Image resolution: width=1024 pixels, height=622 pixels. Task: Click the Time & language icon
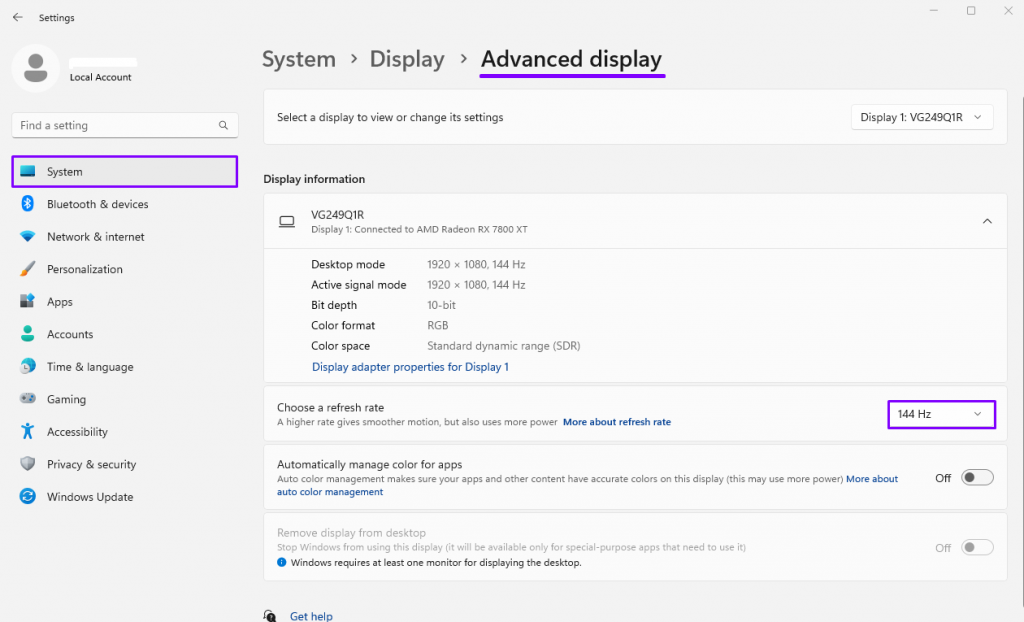pyautogui.click(x=28, y=367)
